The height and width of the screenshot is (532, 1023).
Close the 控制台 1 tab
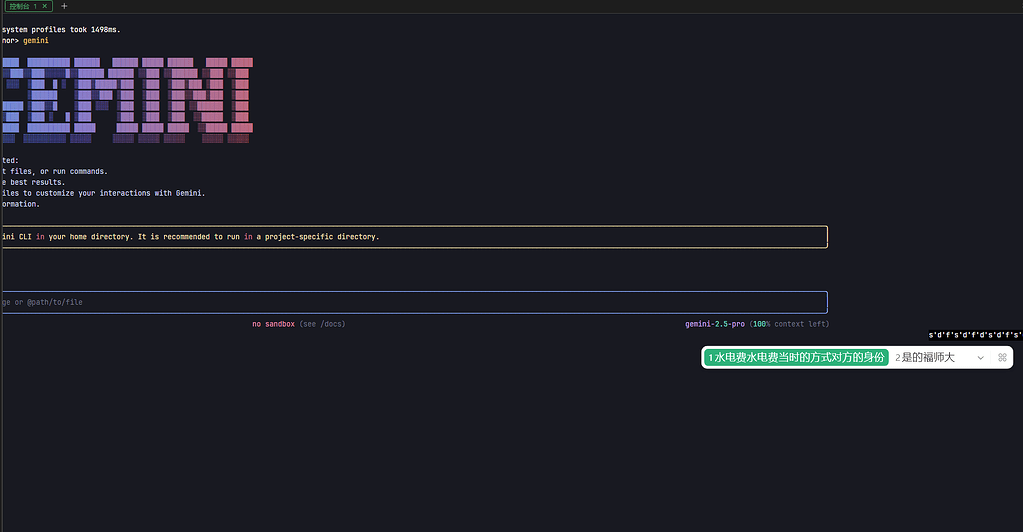[x=44, y=6]
